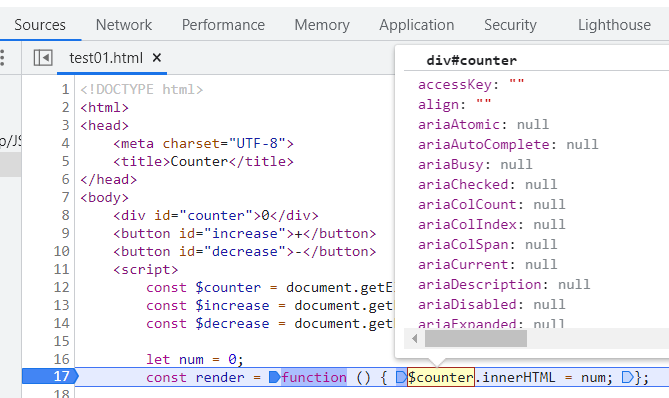This screenshot has height=398, width=669.
Task: Switch to the Memory tab
Action: [x=322, y=25]
